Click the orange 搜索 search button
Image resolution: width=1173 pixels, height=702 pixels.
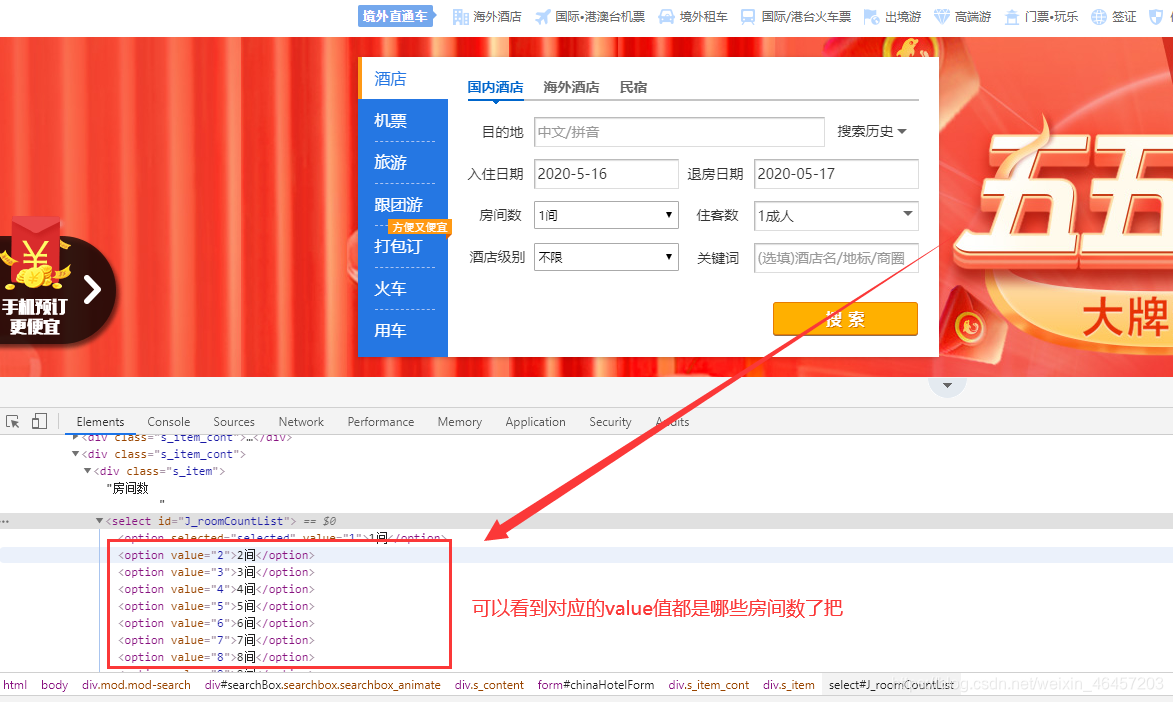[x=845, y=318]
